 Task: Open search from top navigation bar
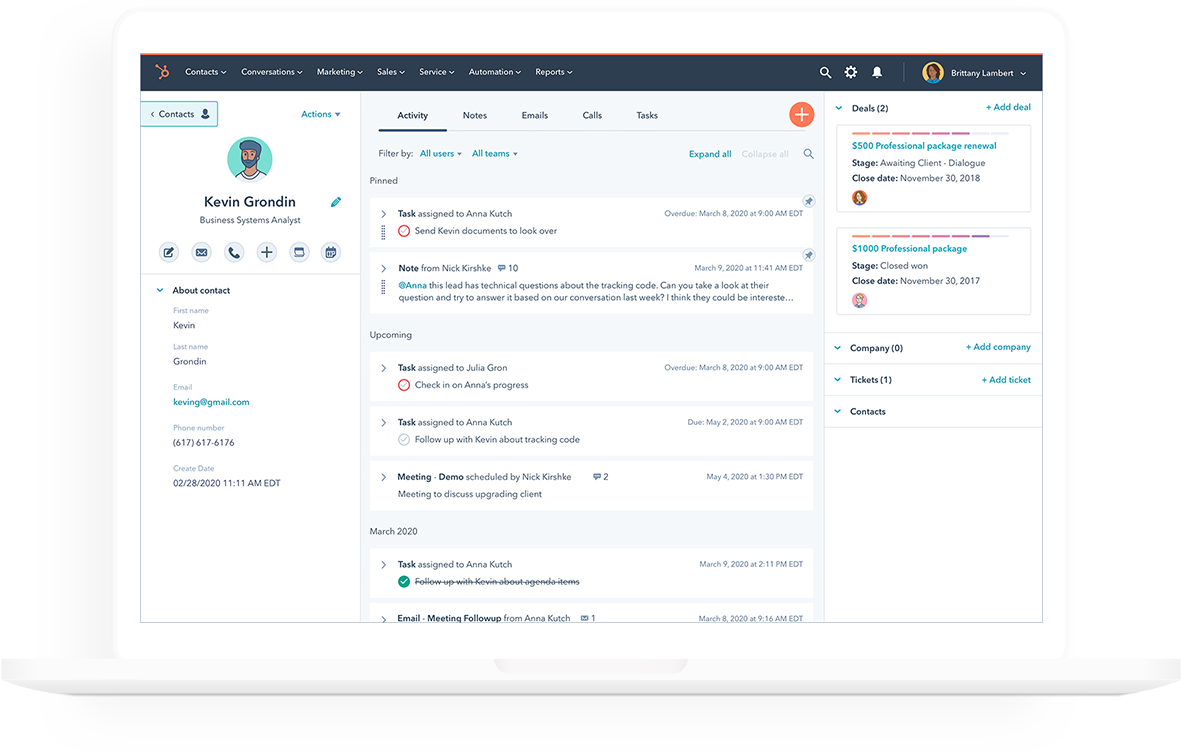click(x=825, y=73)
